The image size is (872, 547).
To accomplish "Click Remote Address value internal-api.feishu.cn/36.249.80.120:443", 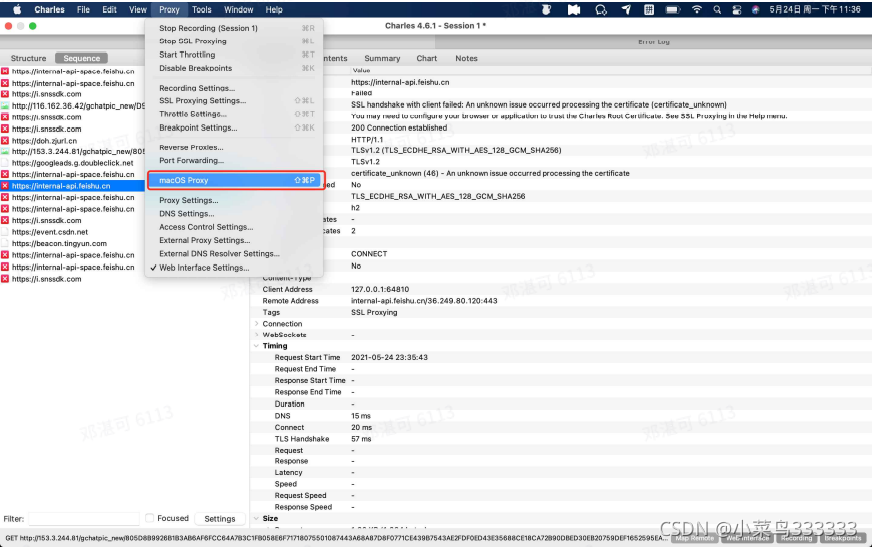I will coord(424,301).
